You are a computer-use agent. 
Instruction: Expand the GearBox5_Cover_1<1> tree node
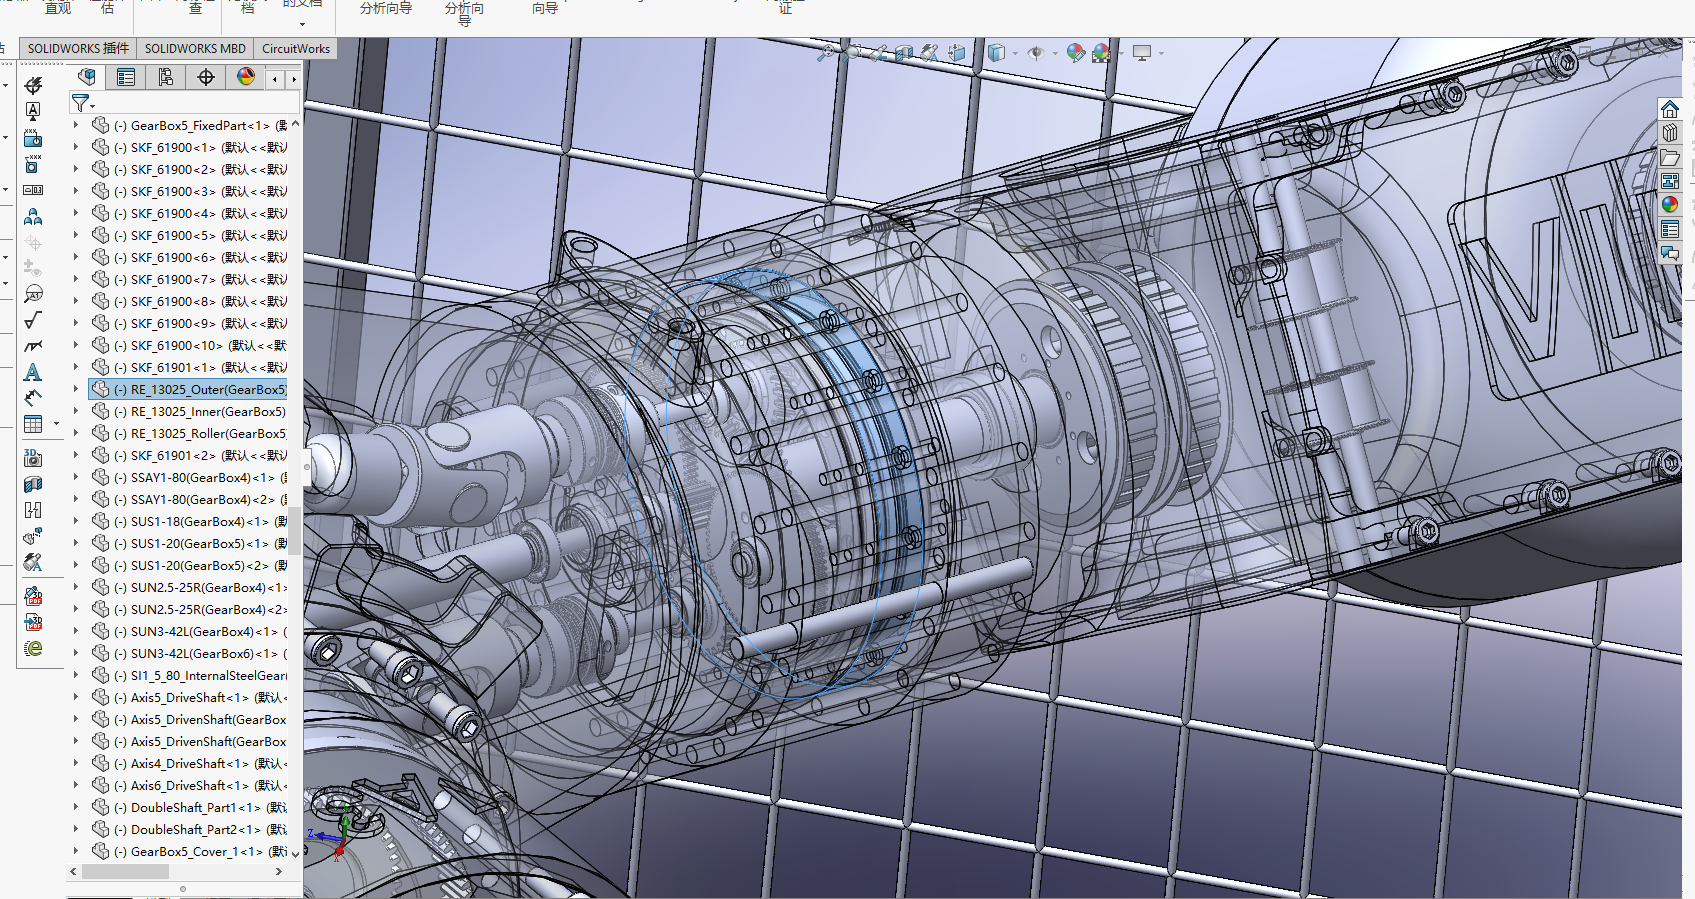76,851
